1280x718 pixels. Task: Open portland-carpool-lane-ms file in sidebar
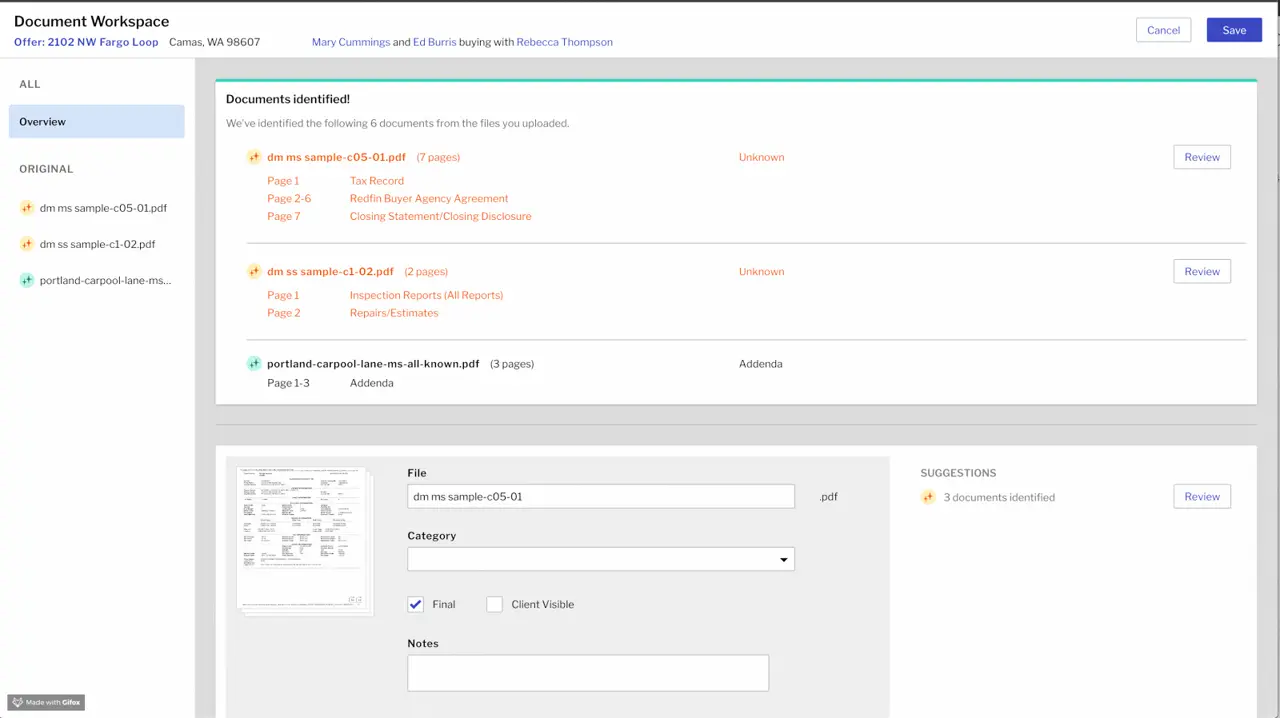(x=106, y=281)
